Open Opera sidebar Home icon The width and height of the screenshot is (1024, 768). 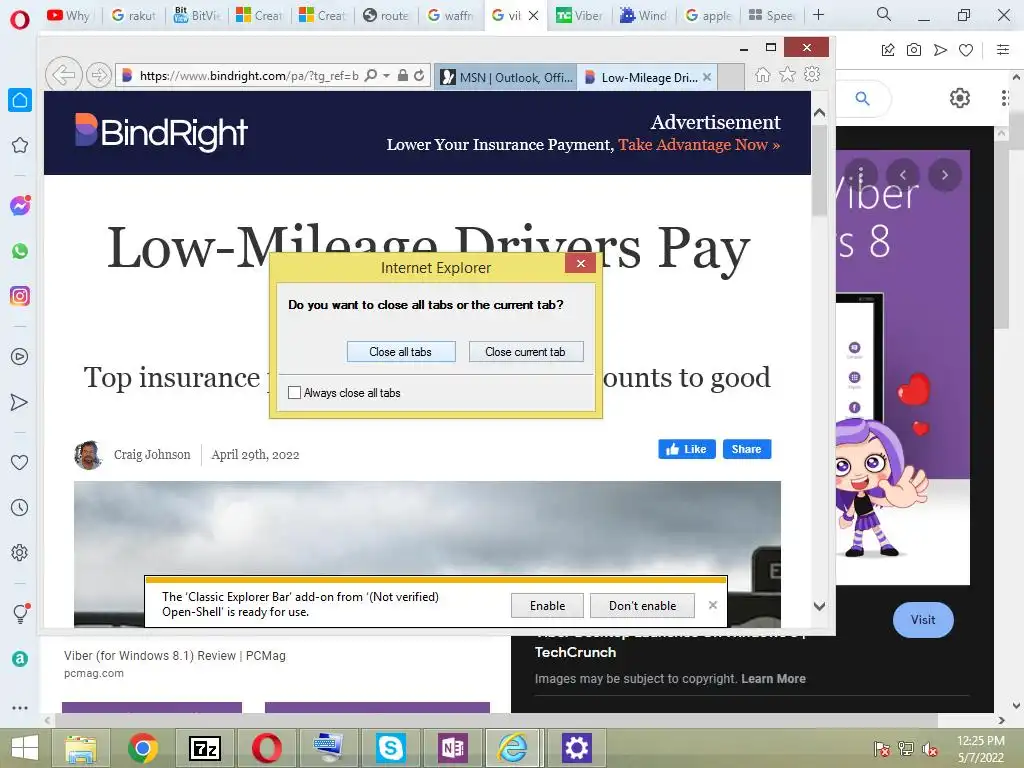click(20, 100)
